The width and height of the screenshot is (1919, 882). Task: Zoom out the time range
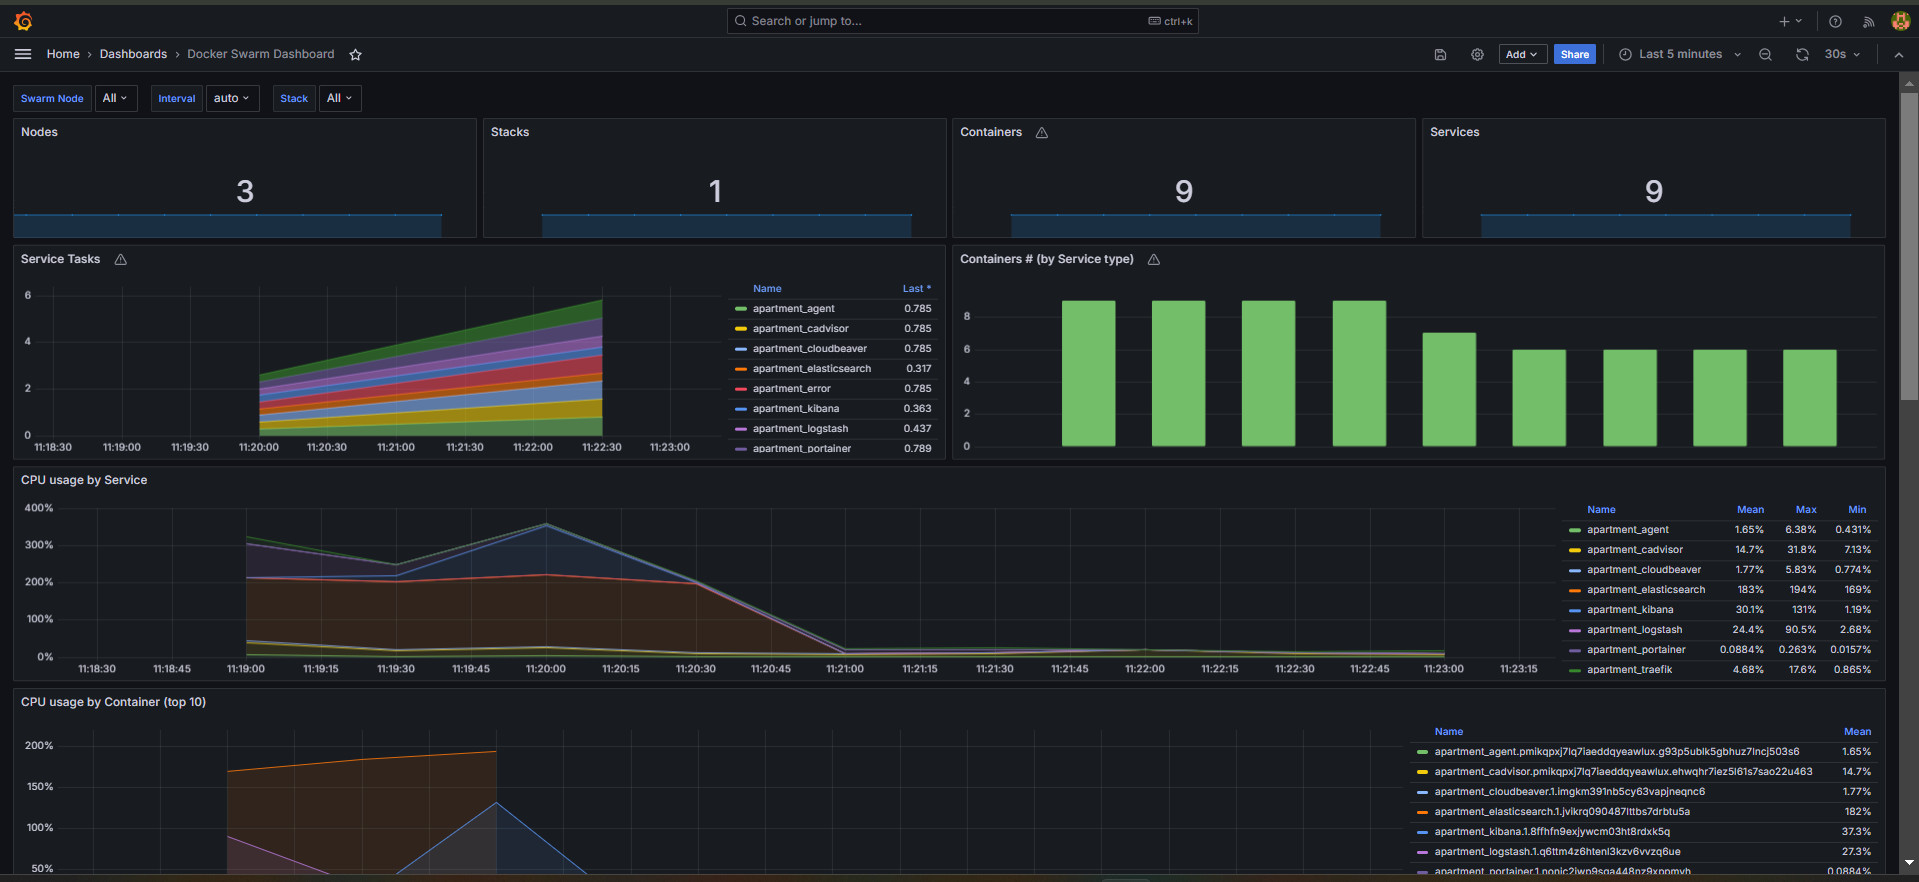coord(1765,54)
